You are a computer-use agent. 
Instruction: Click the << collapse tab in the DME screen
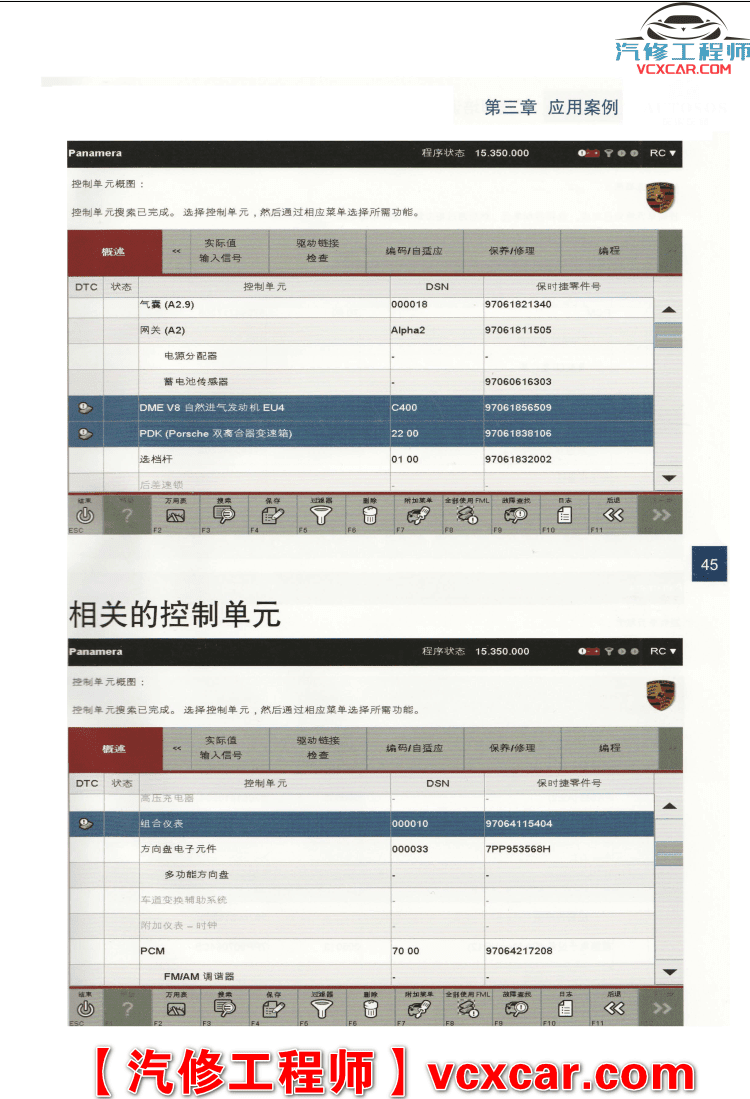pos(176,251)
